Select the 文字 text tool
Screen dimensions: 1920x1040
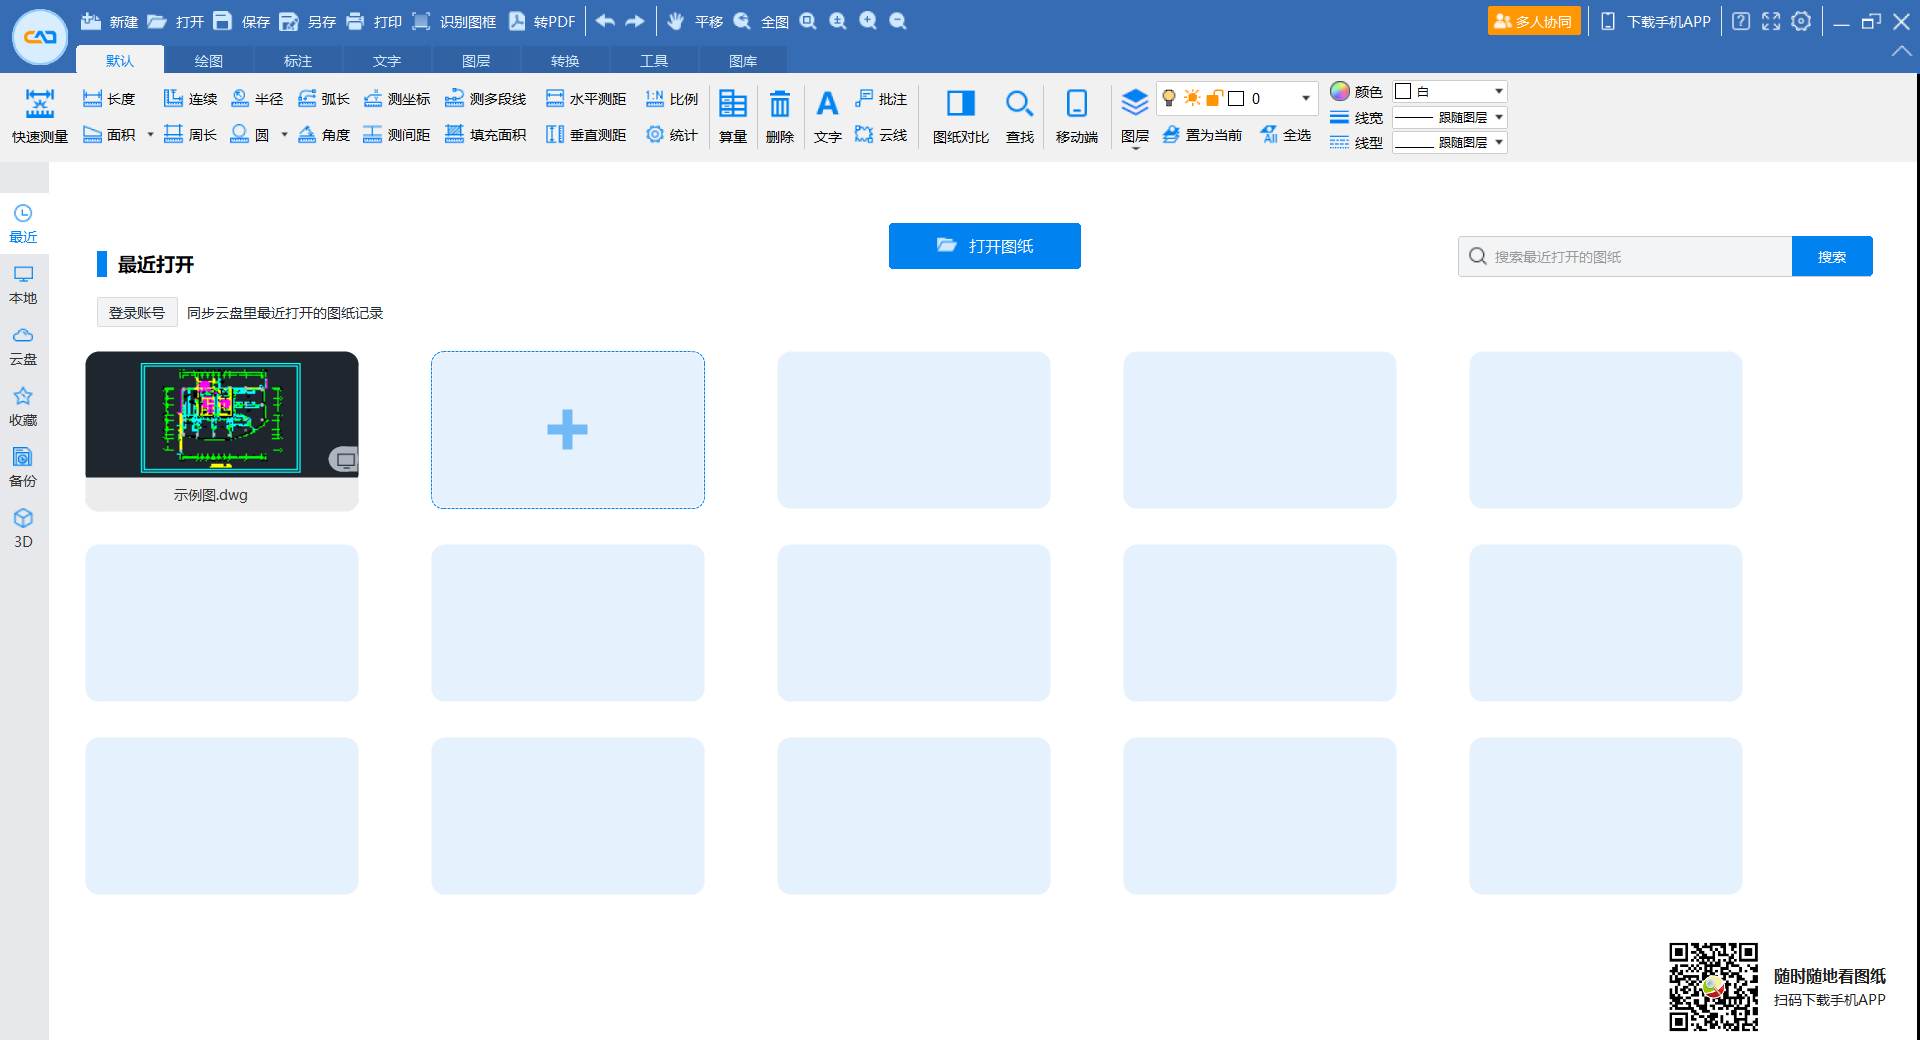828,117
